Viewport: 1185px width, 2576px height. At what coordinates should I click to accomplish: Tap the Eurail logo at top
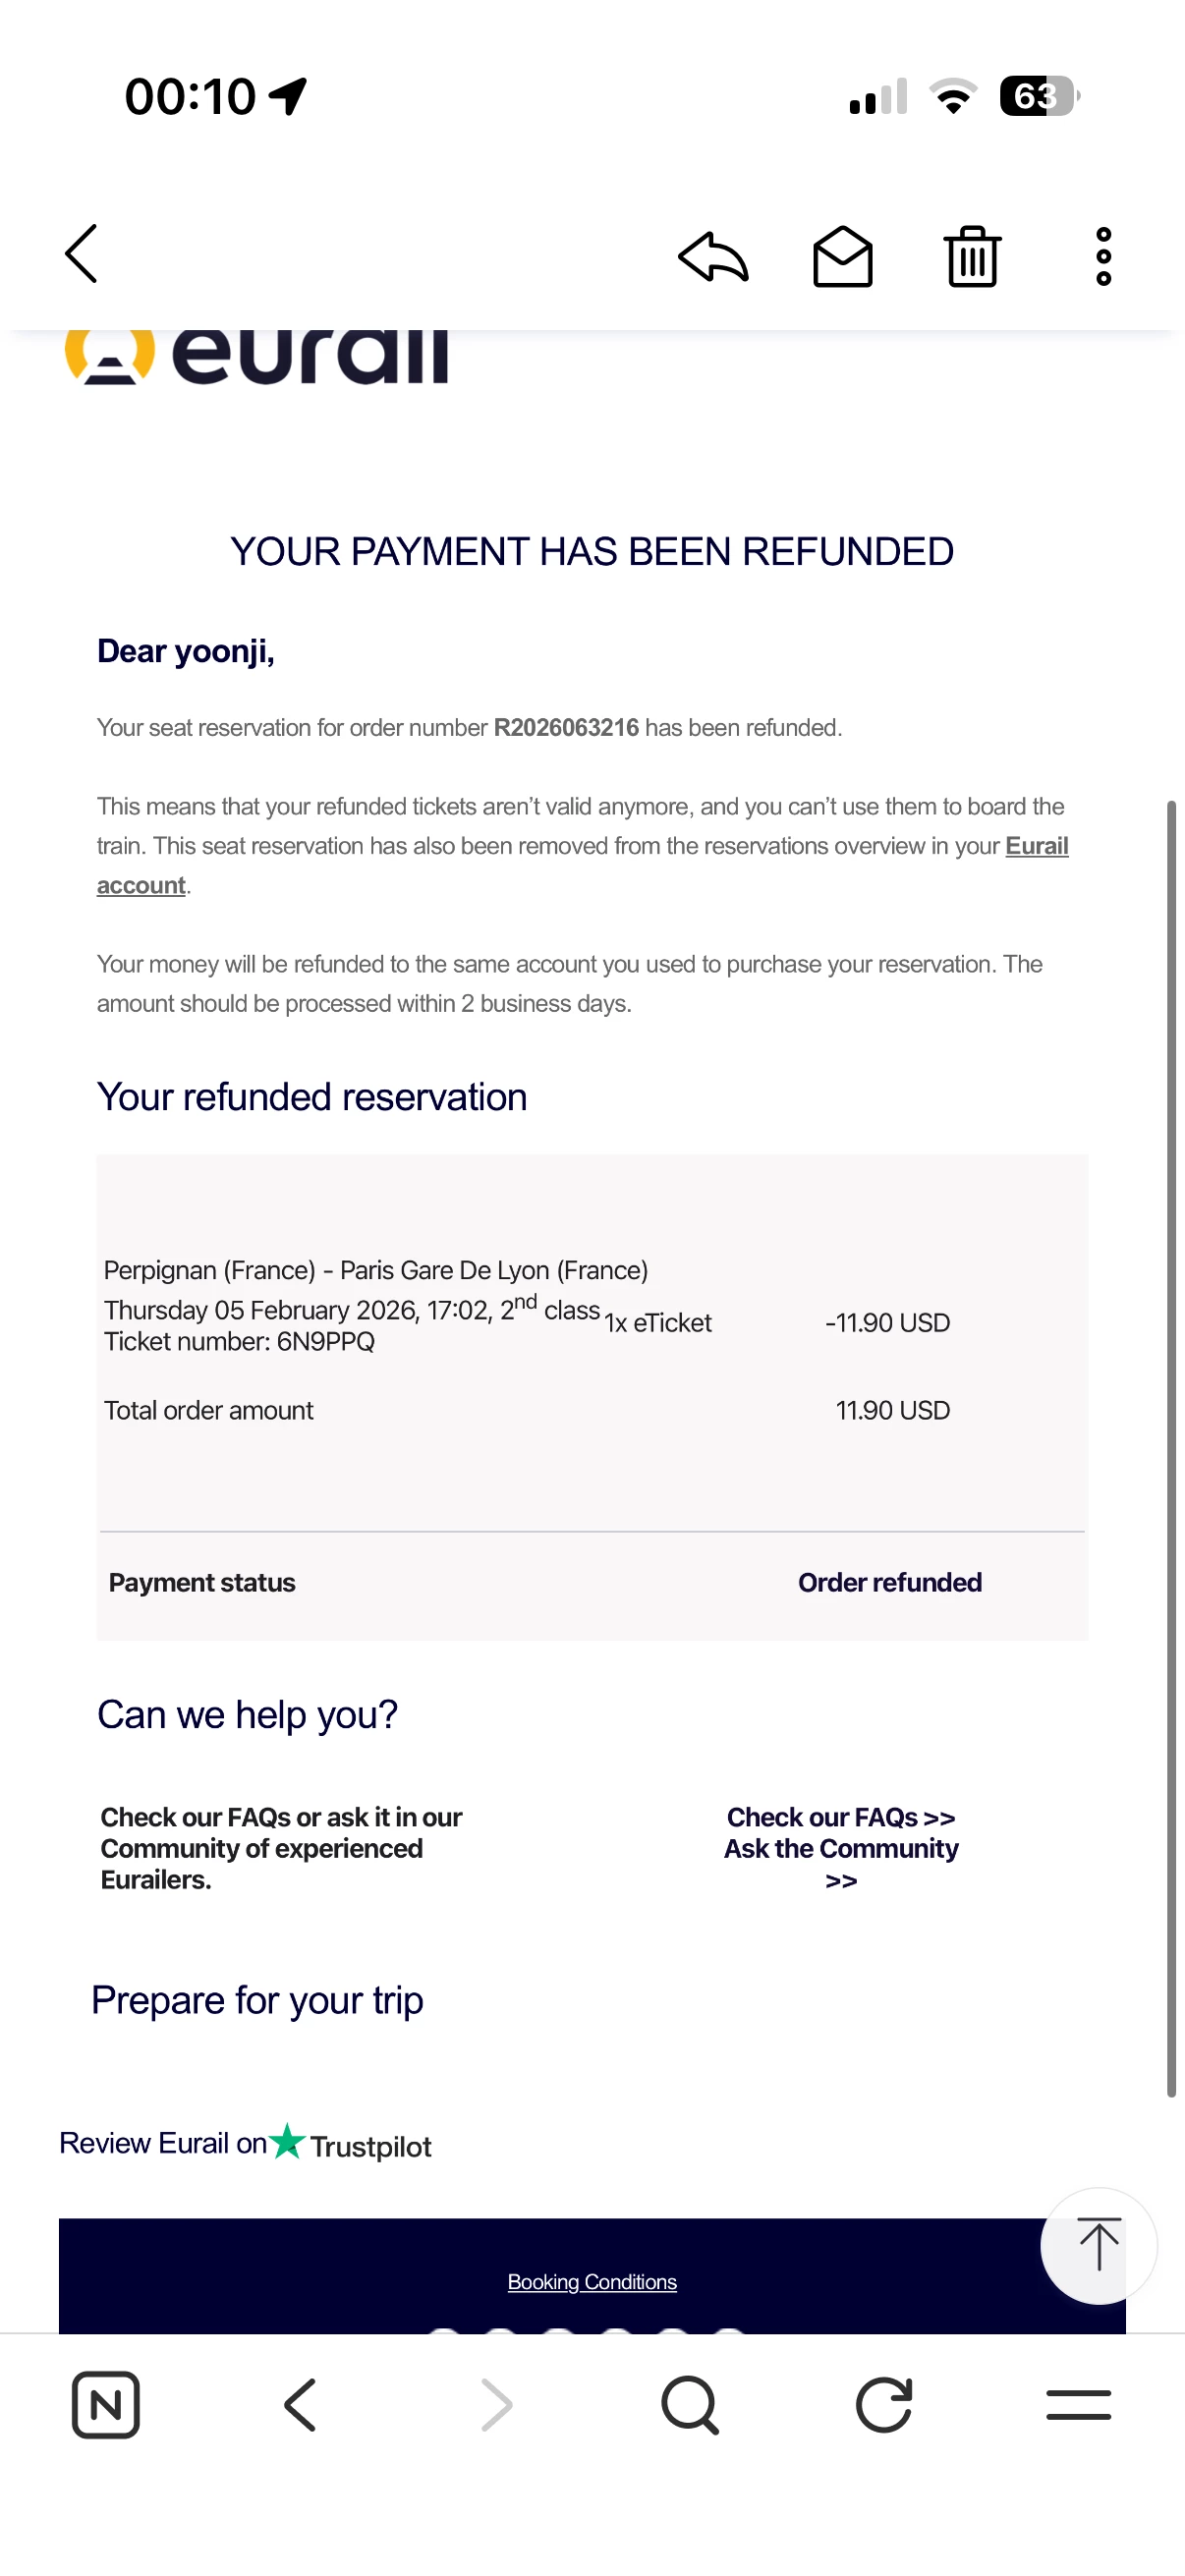click(x=258, y=356)
